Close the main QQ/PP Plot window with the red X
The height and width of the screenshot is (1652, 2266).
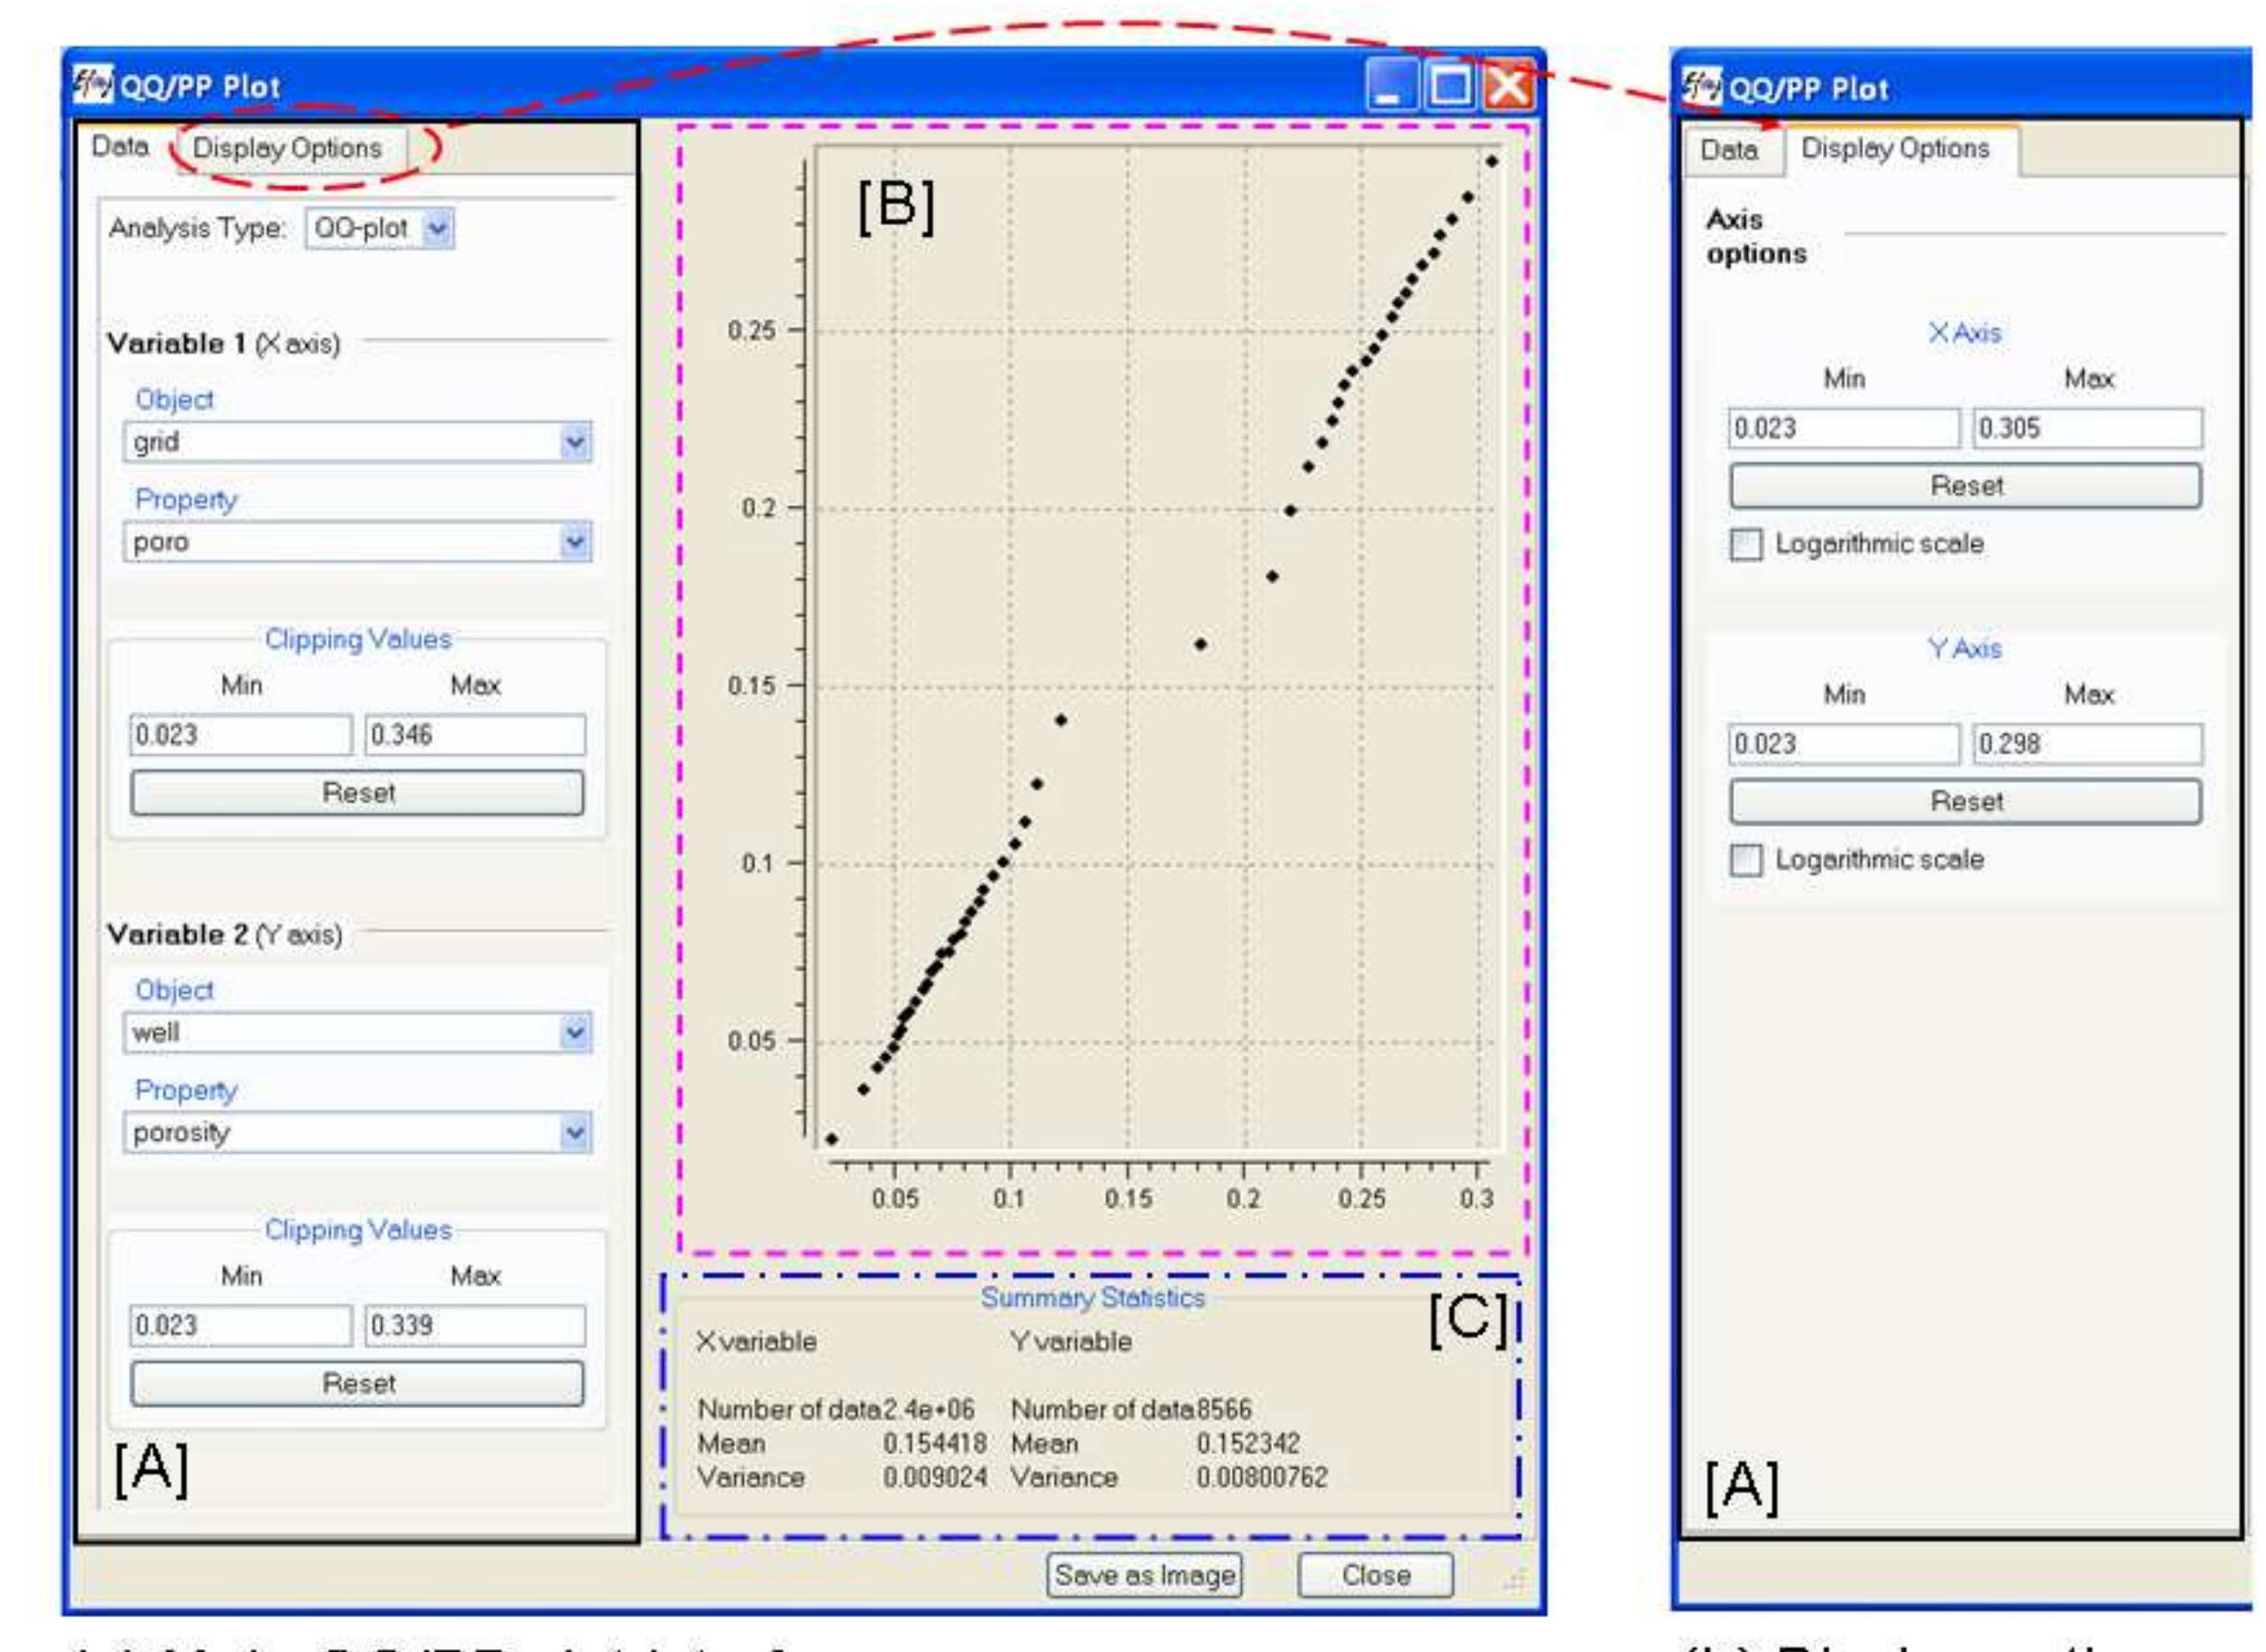(x=1508, y=85)
